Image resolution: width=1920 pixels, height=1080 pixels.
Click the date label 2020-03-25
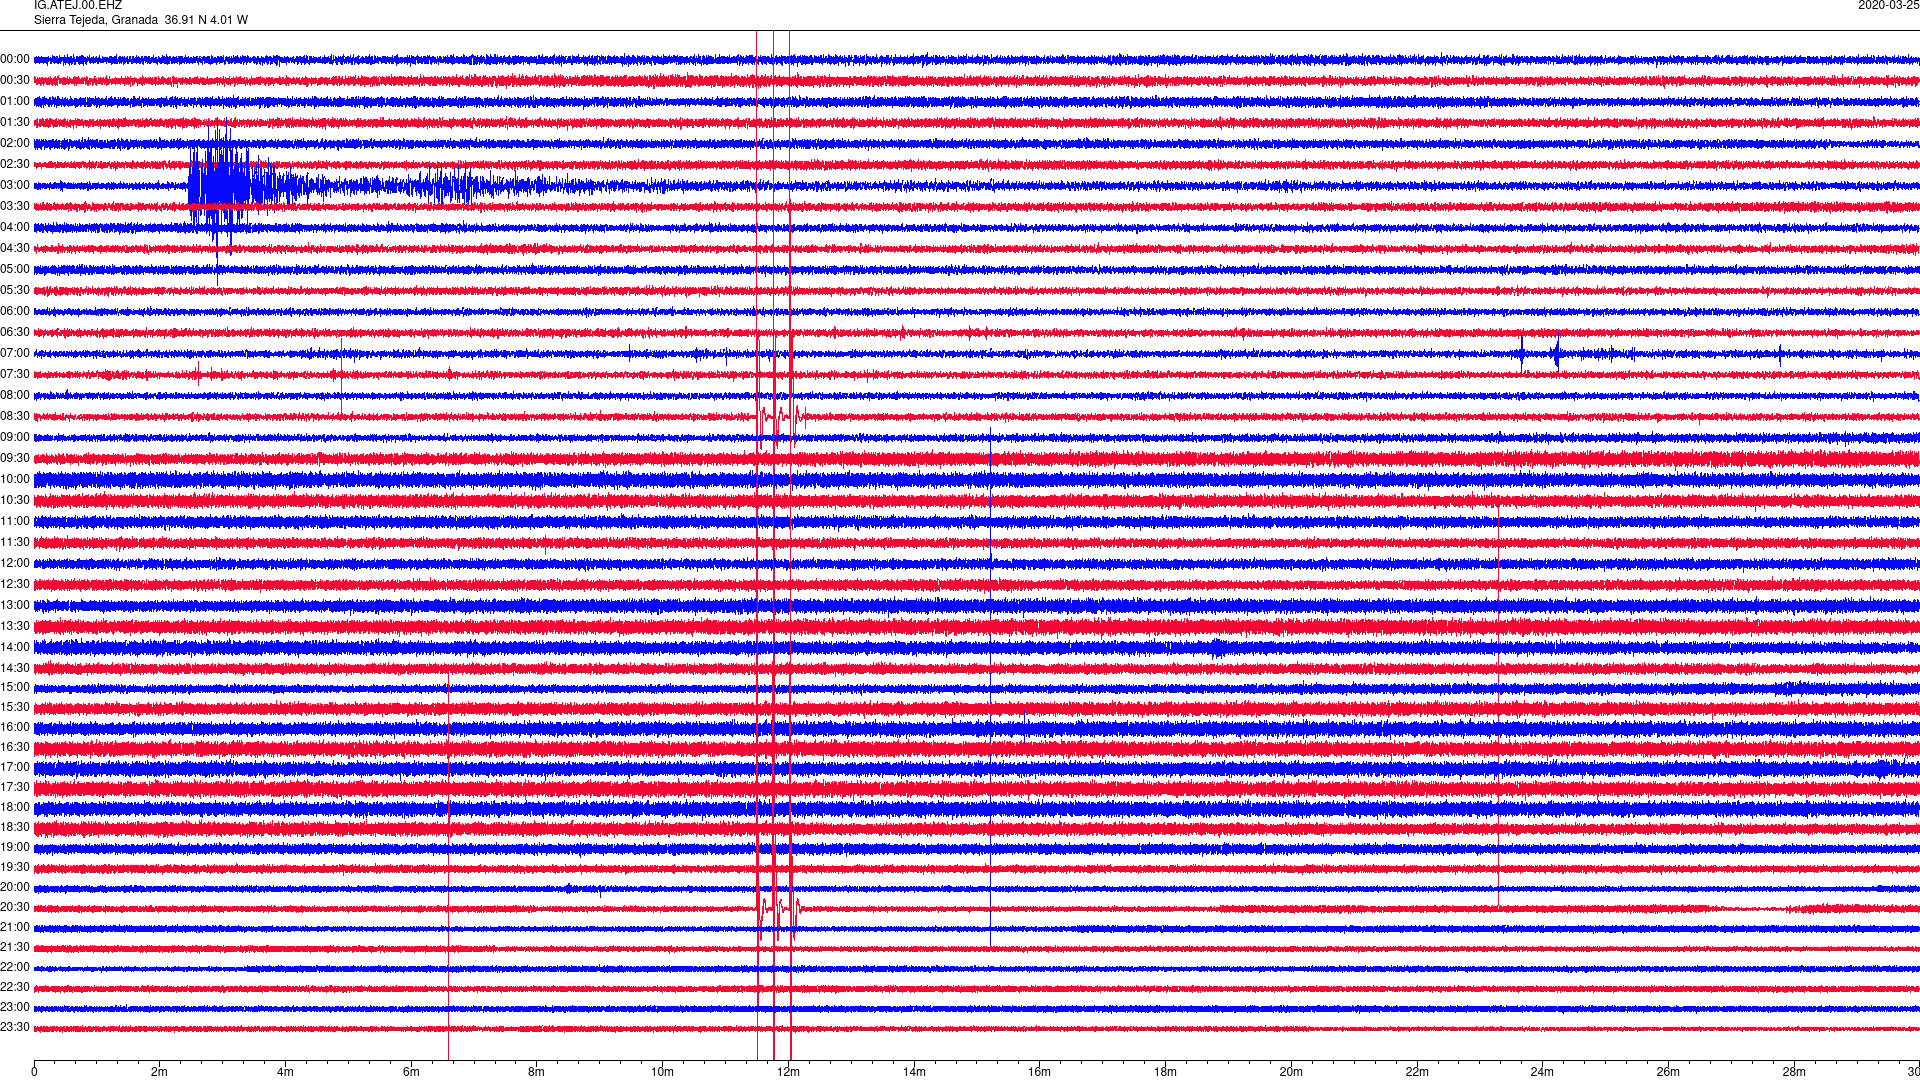point(1888,6)
